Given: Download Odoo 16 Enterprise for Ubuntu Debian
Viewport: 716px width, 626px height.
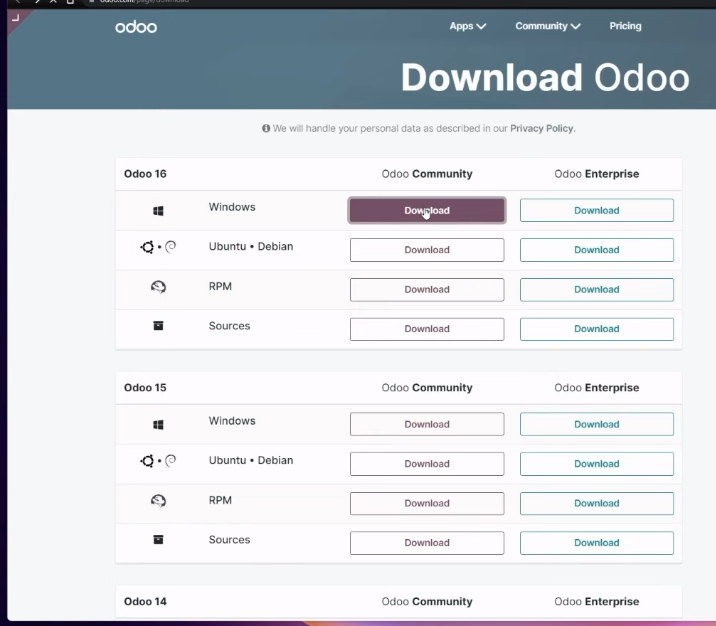Looking at the screenshot, I should [597, 250].
